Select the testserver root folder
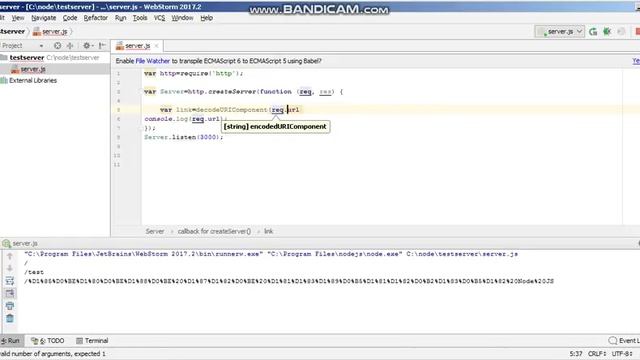Viewport: 640px width, 360px height. (27, 58)
